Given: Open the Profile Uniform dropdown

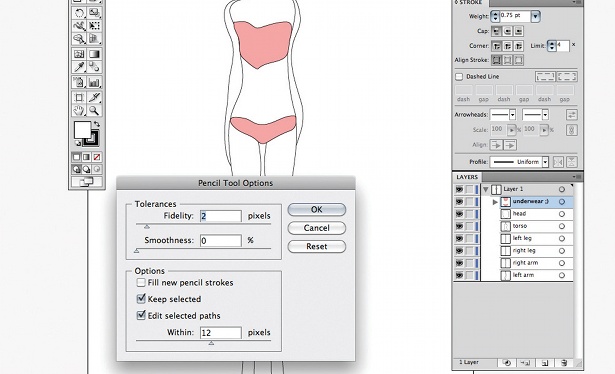Looking at the screenshot, I should coord(545,162).
